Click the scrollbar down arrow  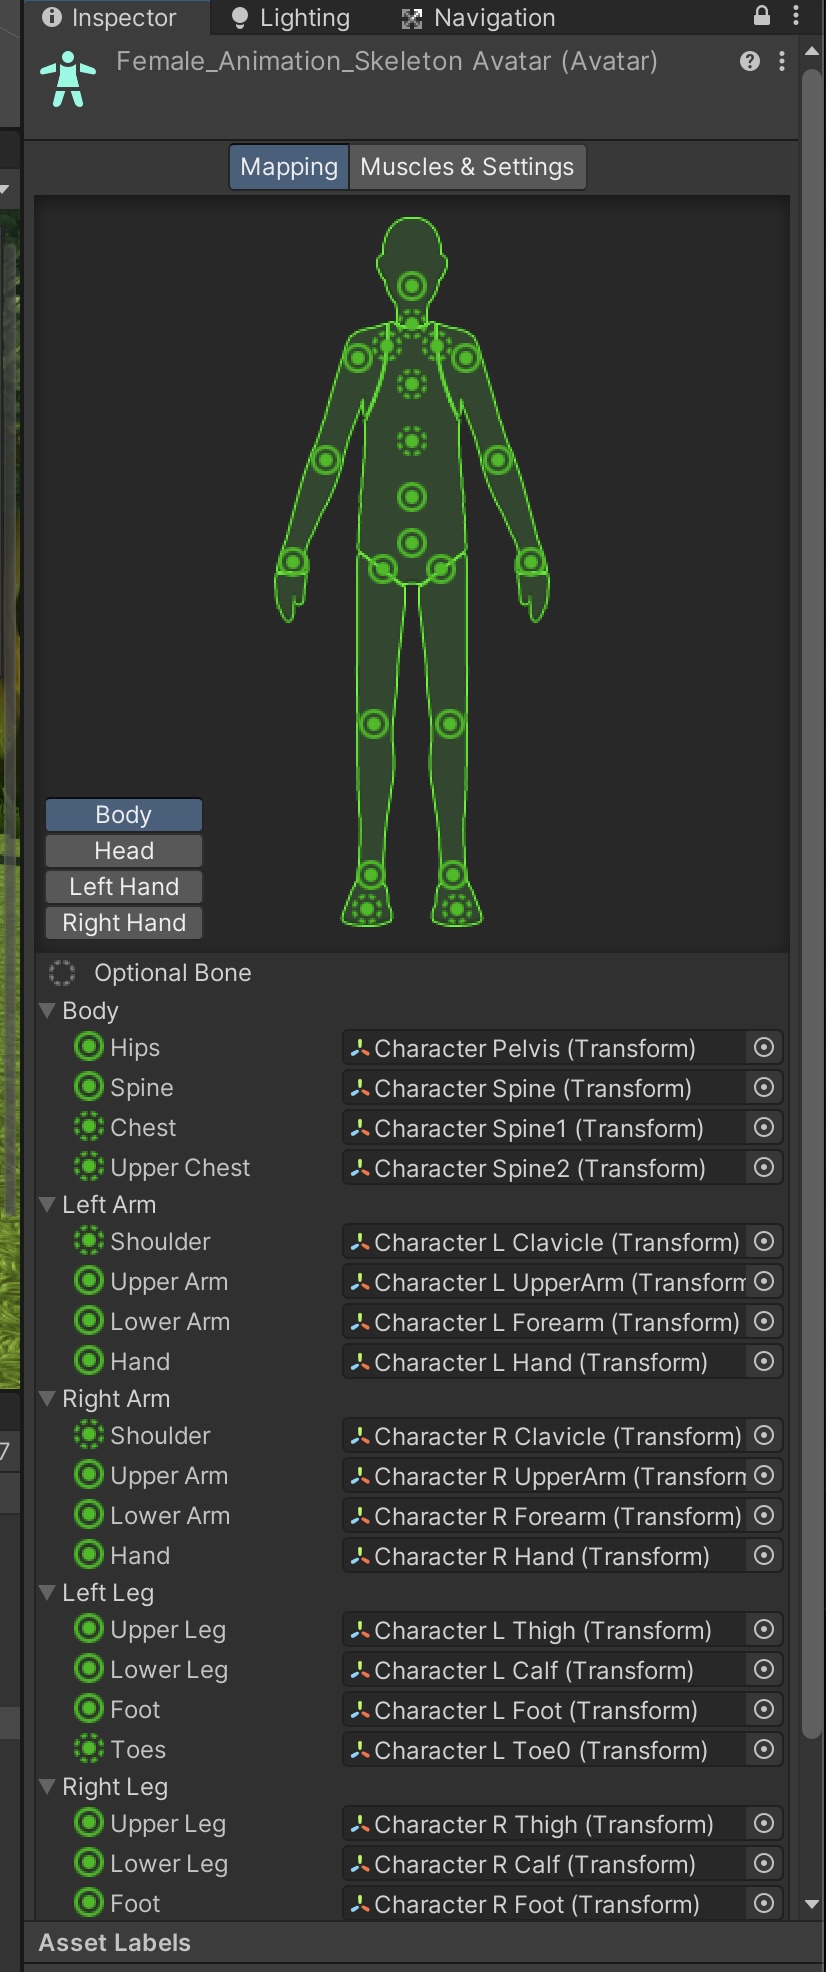[812, 1904]
